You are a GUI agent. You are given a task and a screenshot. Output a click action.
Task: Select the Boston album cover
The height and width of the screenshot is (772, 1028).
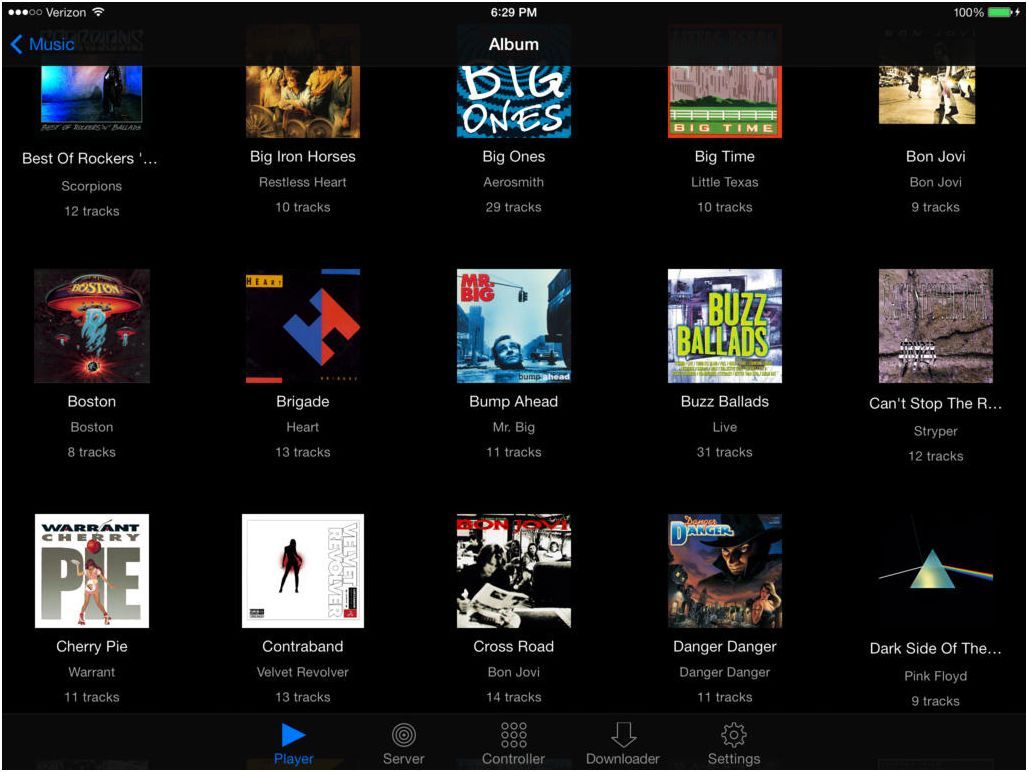(x=92, y=326)
